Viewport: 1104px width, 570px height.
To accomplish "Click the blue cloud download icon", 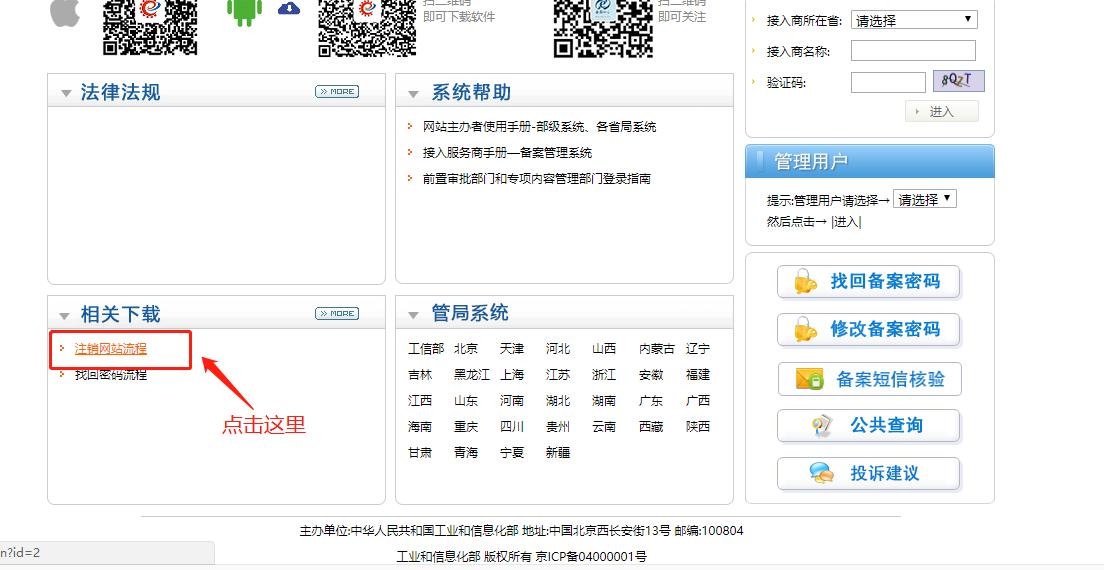I will point(289,8).
